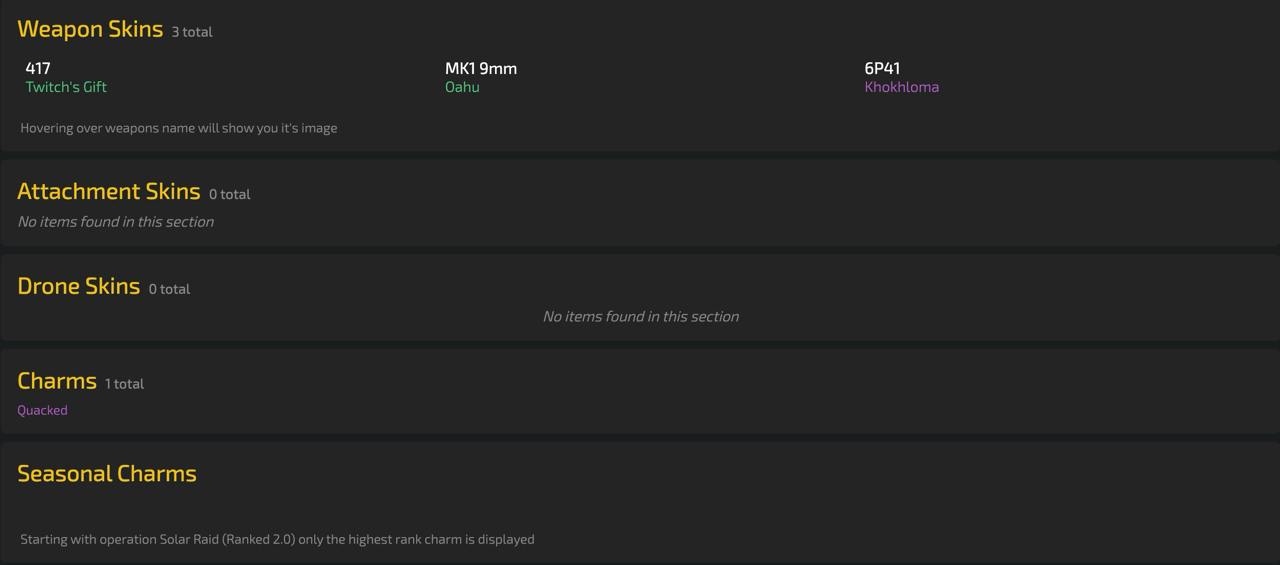
Task: Click the Quacked charm name
Action: coord(42,410)
